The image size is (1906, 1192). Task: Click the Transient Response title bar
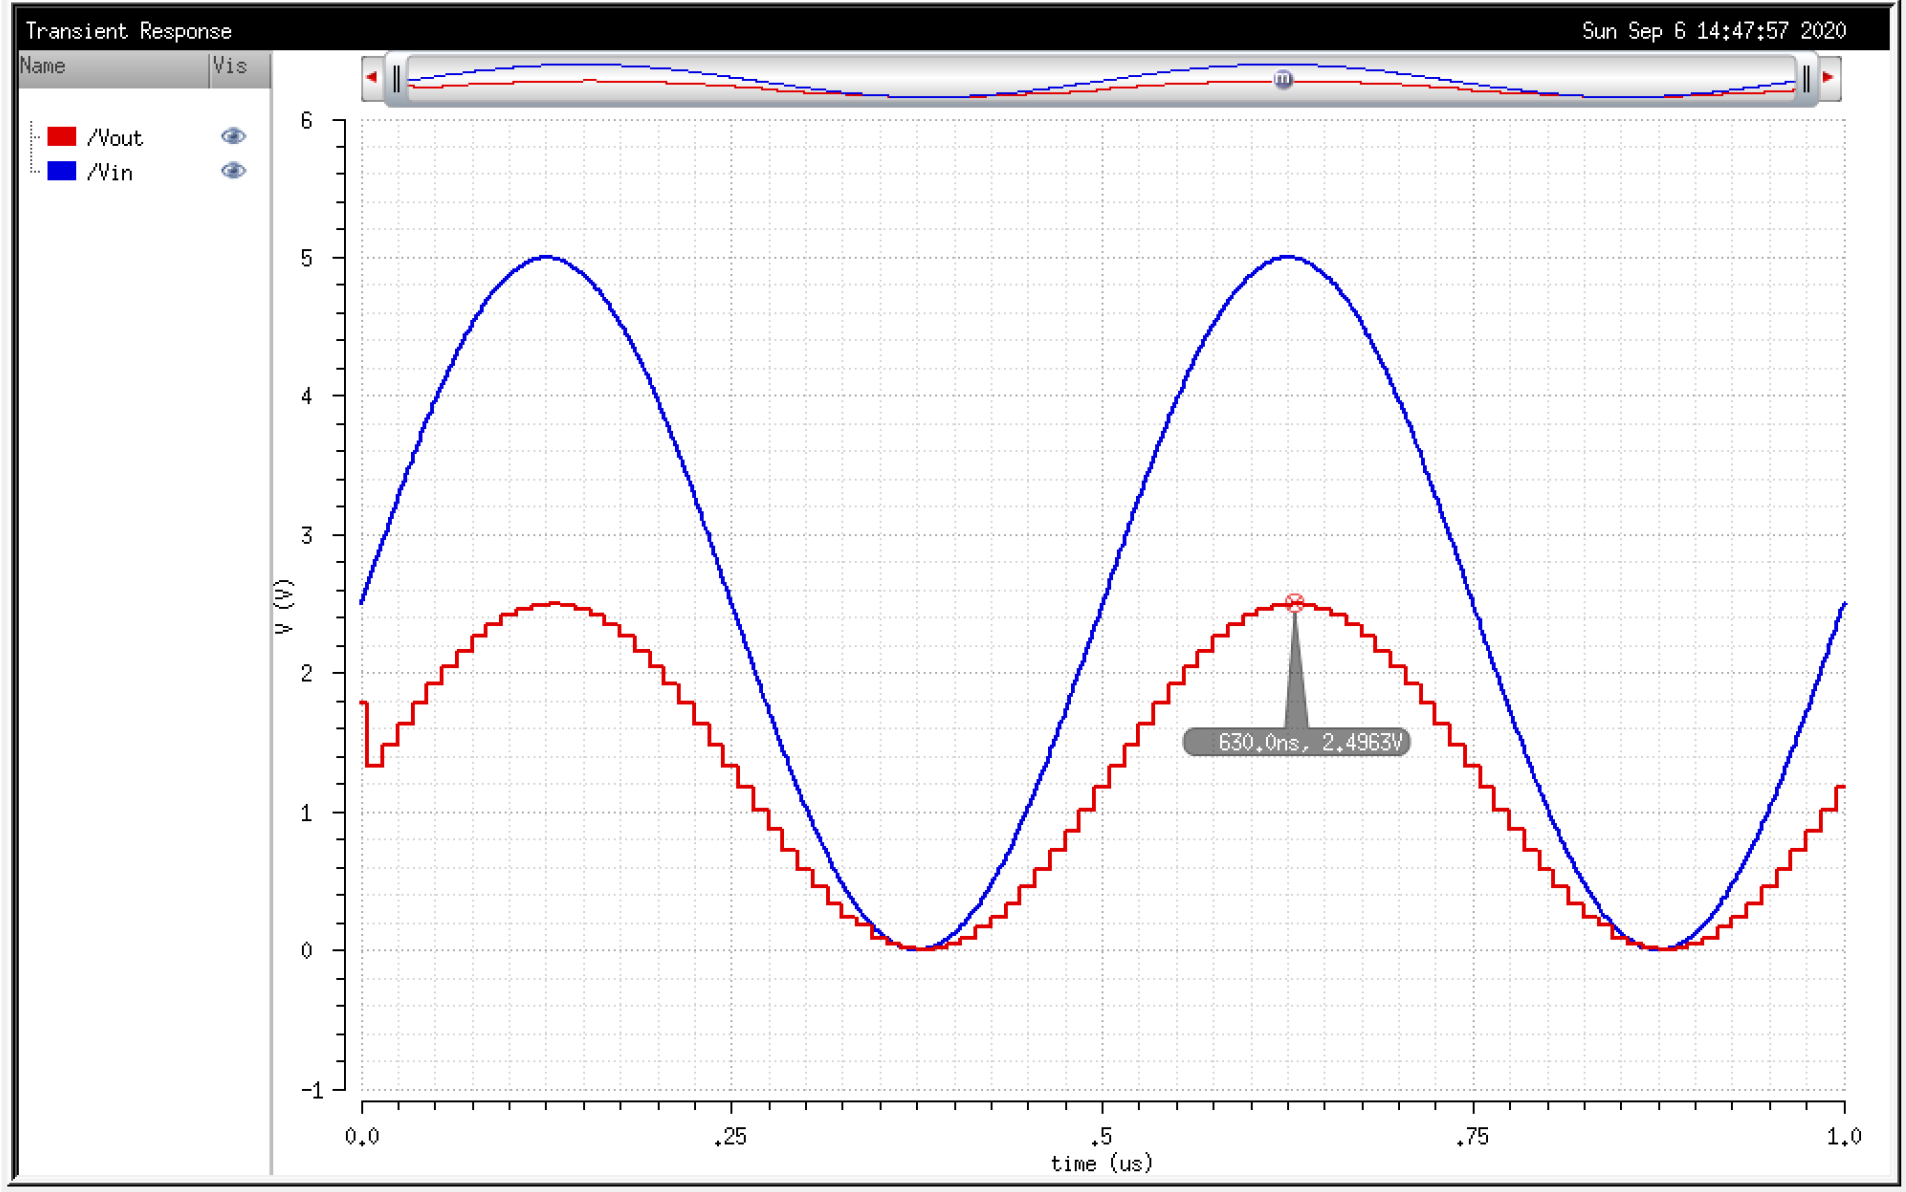click(x=130, y=31)
